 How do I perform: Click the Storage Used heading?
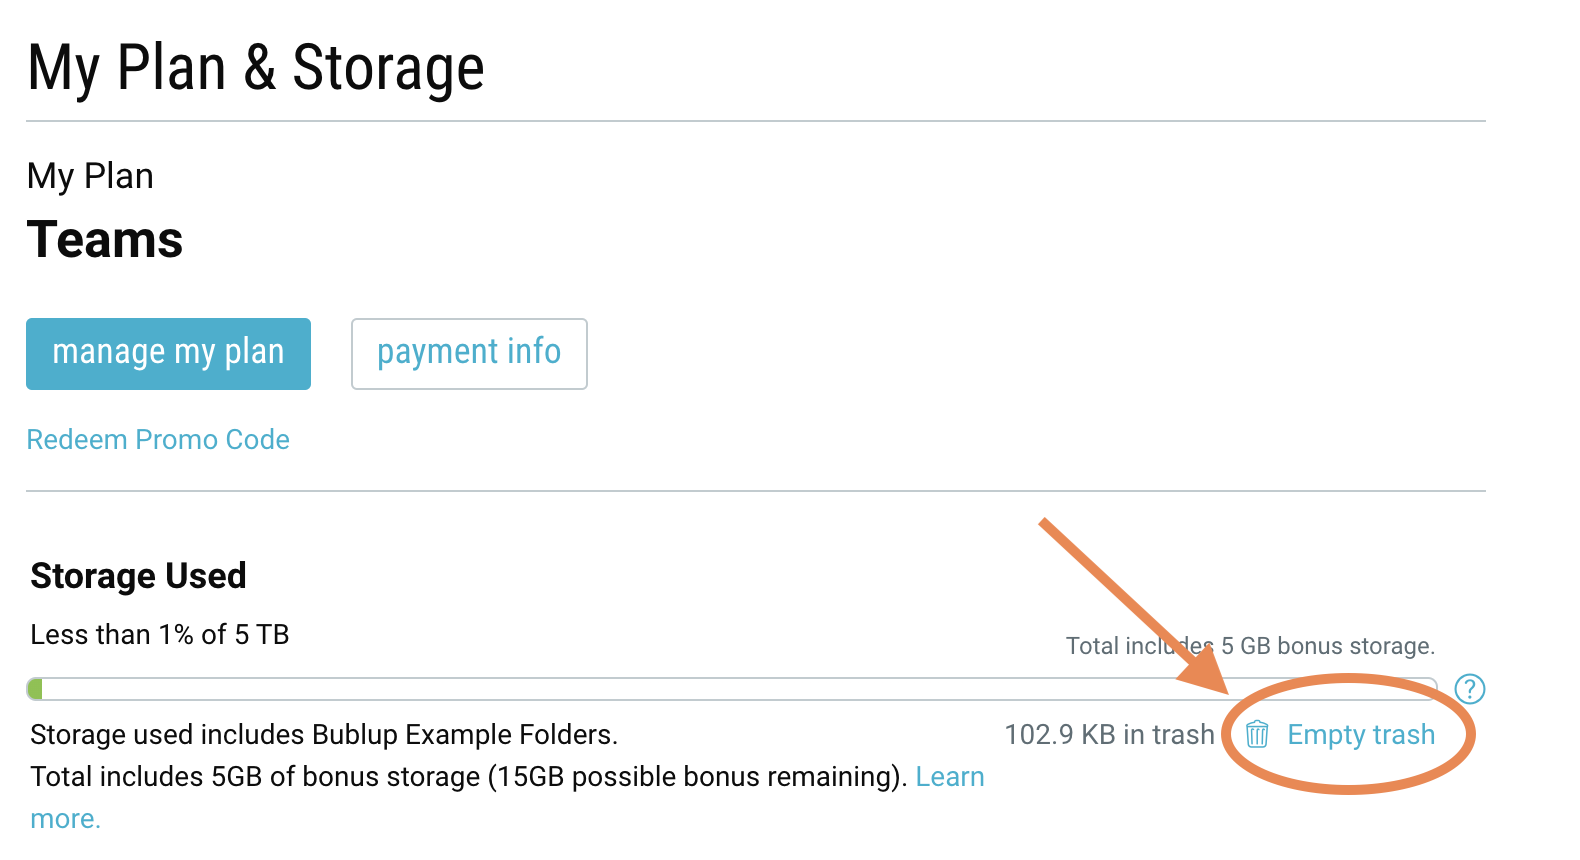tap(138, 576)
